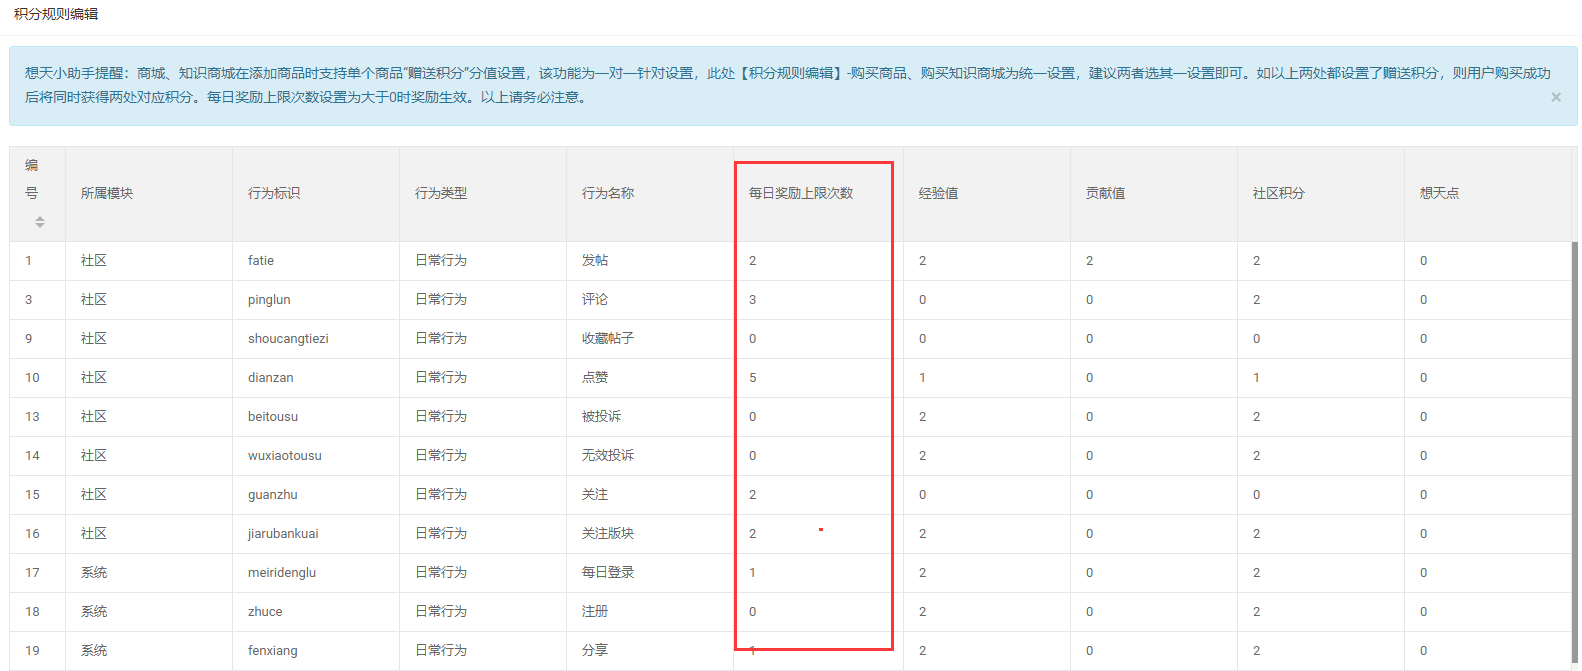
Task: Select the fatie behavior identifier cell
Action: pyautogui.click(x=316, y=260)
